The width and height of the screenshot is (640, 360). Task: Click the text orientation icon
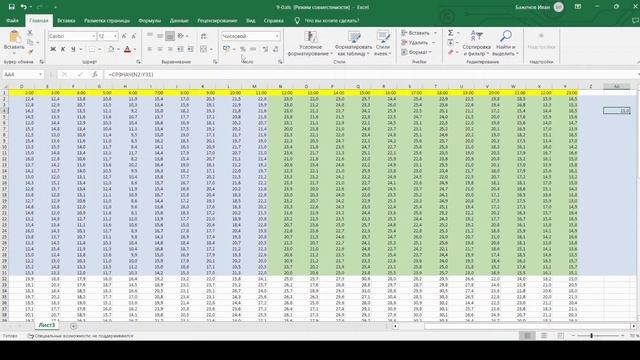click(181, 36)
